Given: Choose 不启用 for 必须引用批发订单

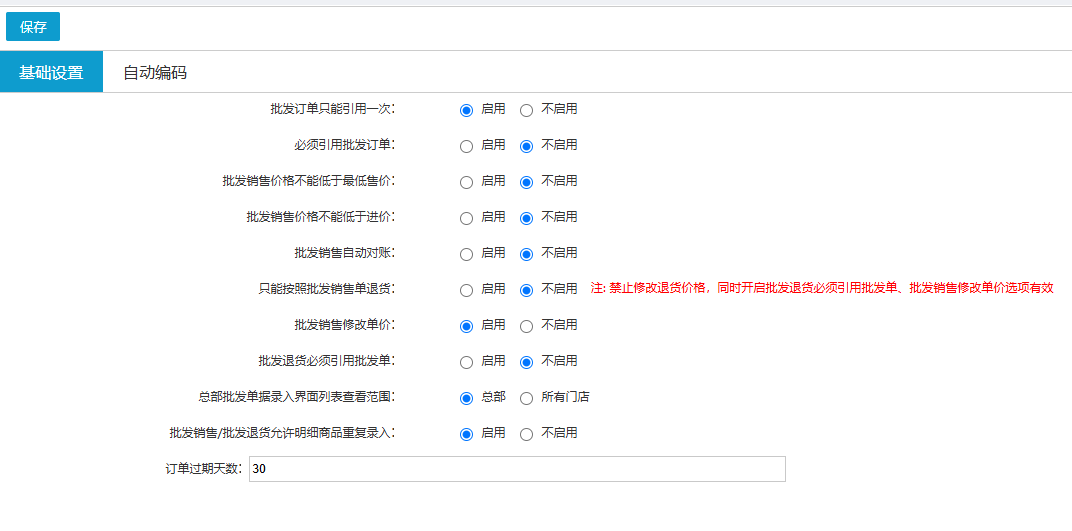Looking at the screenshot, I should [527, 146].
